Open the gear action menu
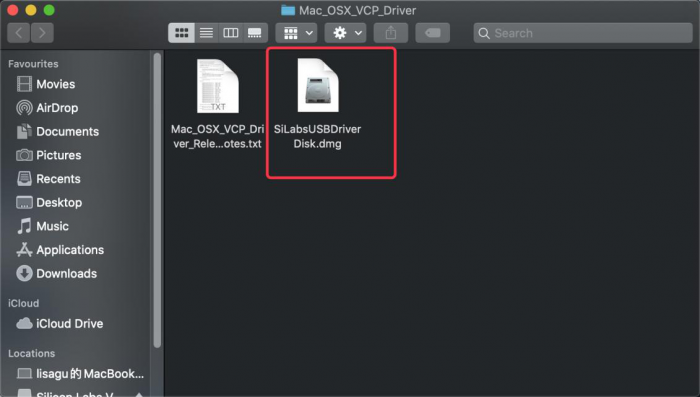The image size is (700, 397). tap(346, 33)
